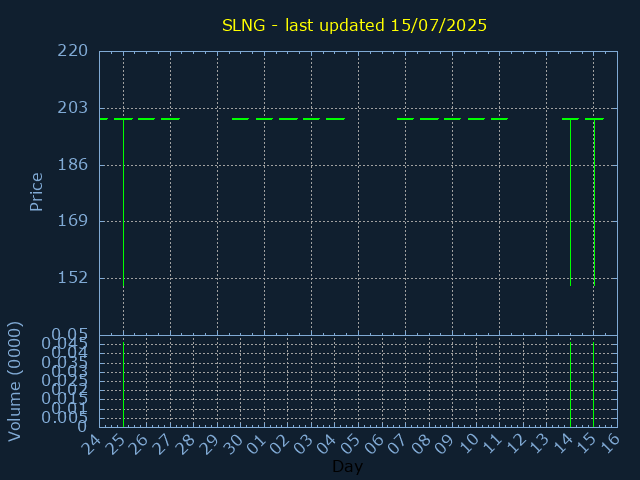Click the Day axis title

click(x=347, y=466)
